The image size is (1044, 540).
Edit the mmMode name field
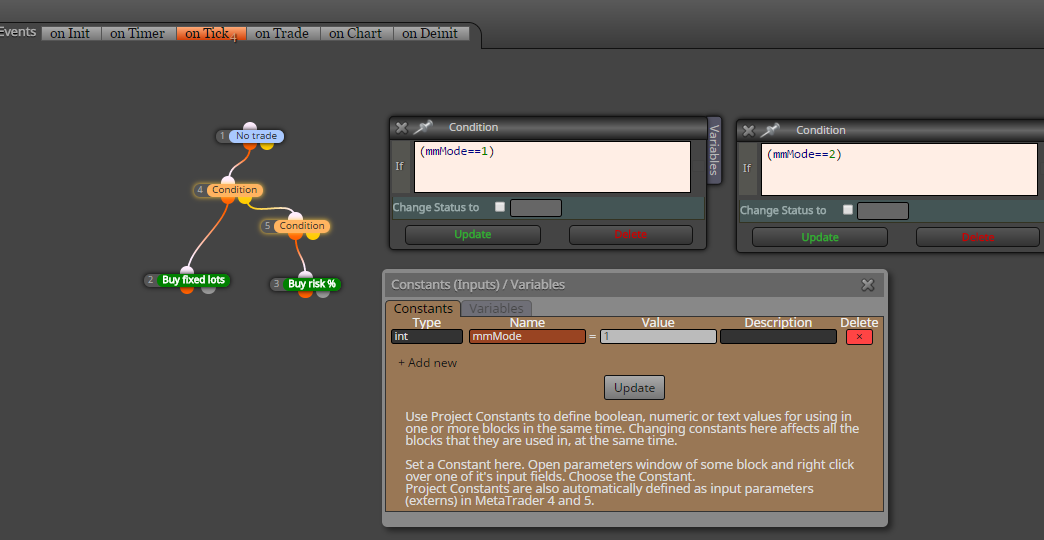pyautogui.click(x=527, y=337)
